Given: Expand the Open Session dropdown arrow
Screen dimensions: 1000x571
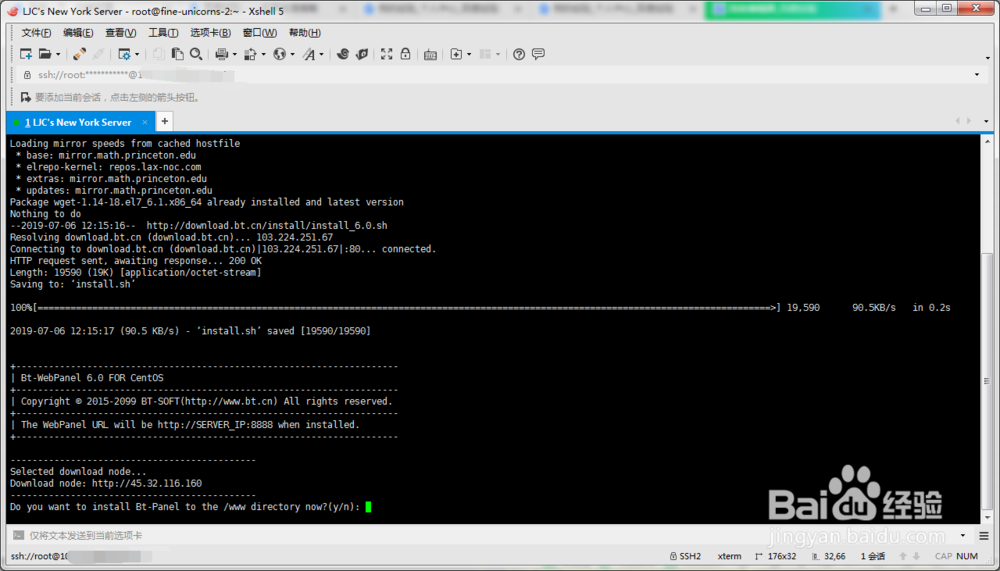Looking at the screenshot, I should pos(58,54).
